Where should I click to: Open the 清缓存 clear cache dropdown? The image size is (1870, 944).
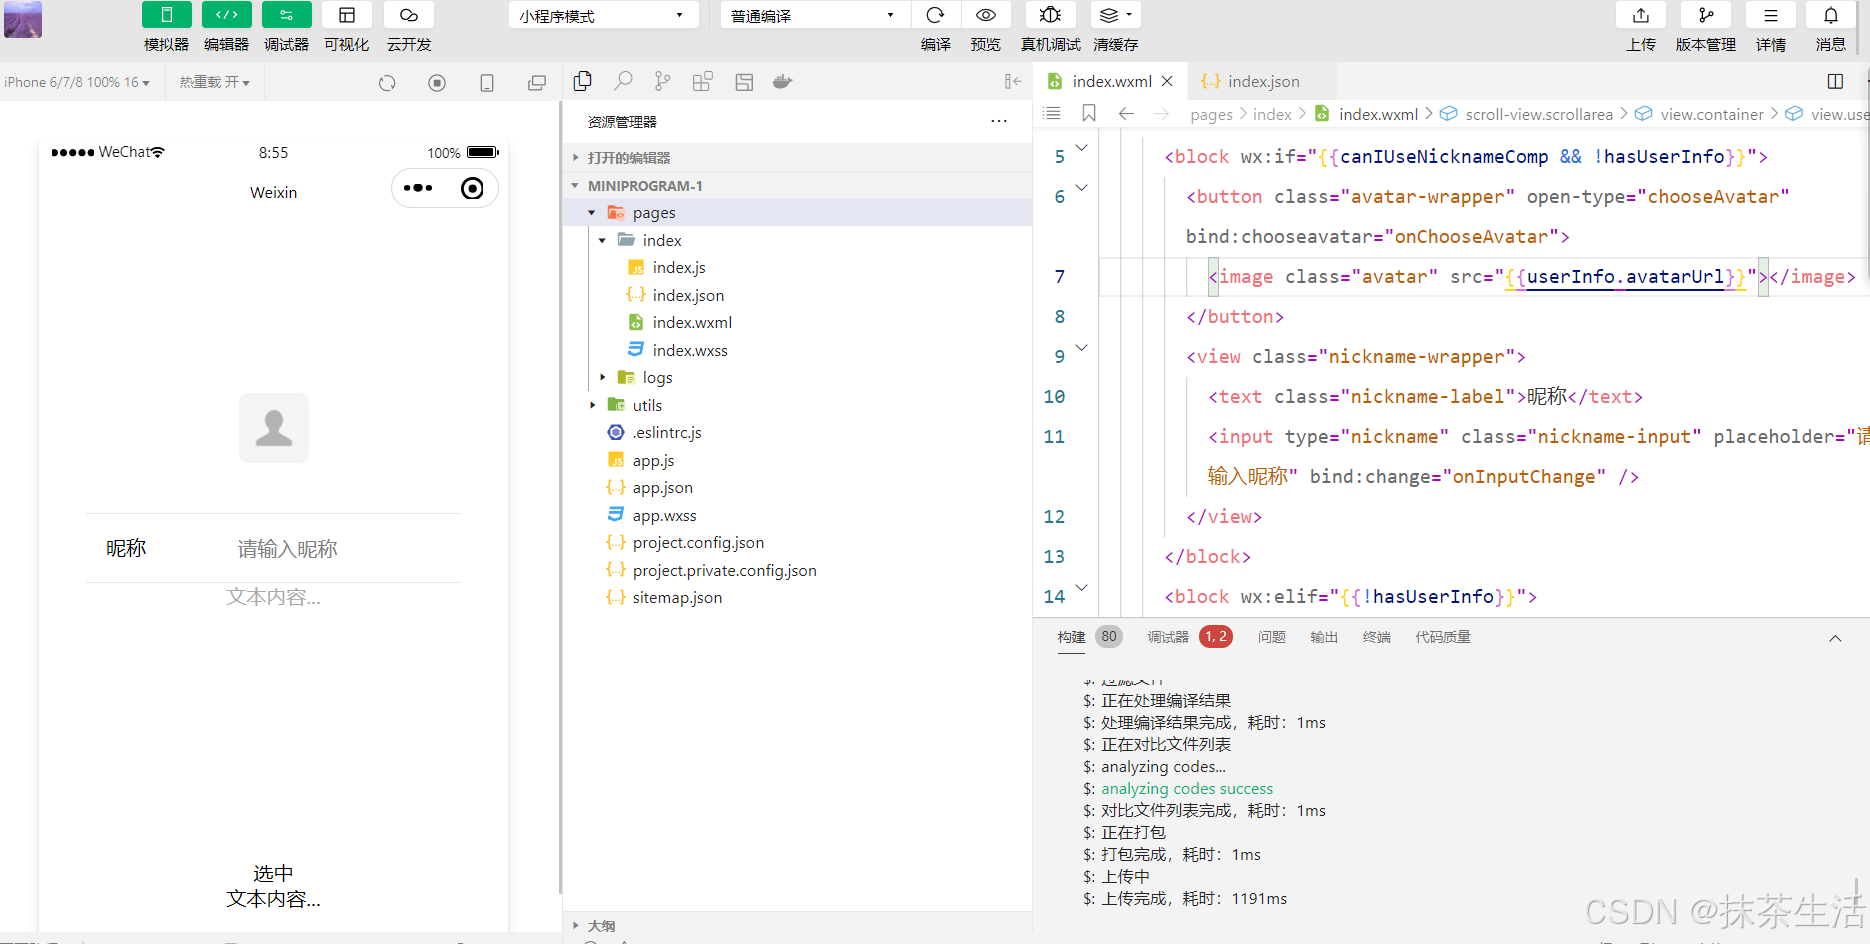[1115, 15]
